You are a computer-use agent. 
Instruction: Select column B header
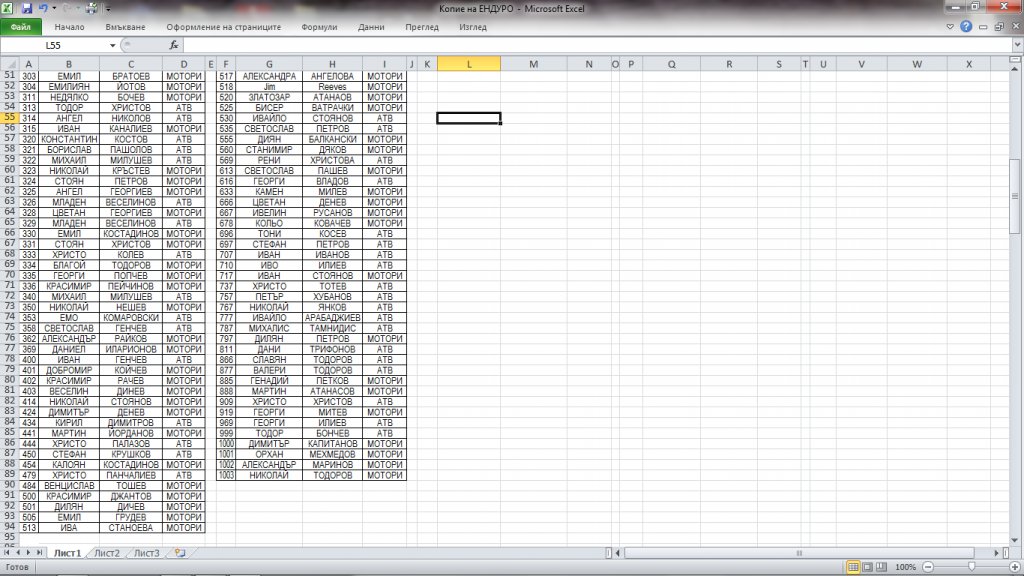[x=69, y=64]
